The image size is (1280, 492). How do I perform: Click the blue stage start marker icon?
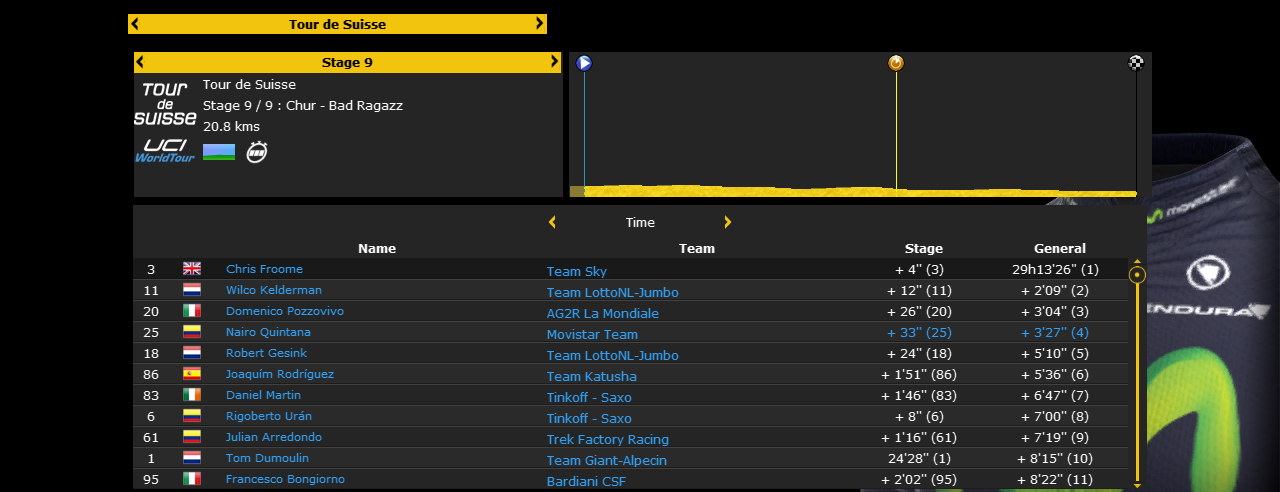pos(584,63)
